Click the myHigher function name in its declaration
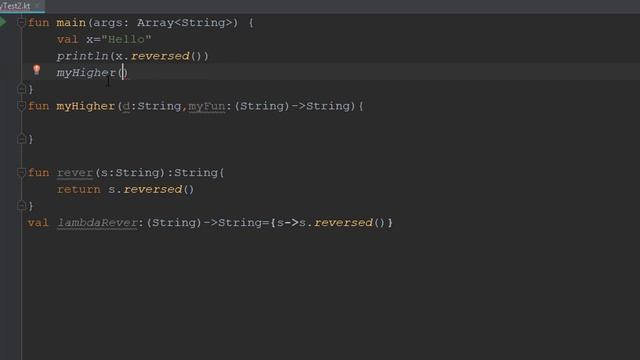The width and height of the screenshot is (640, 360). click(x=86, y=106)
